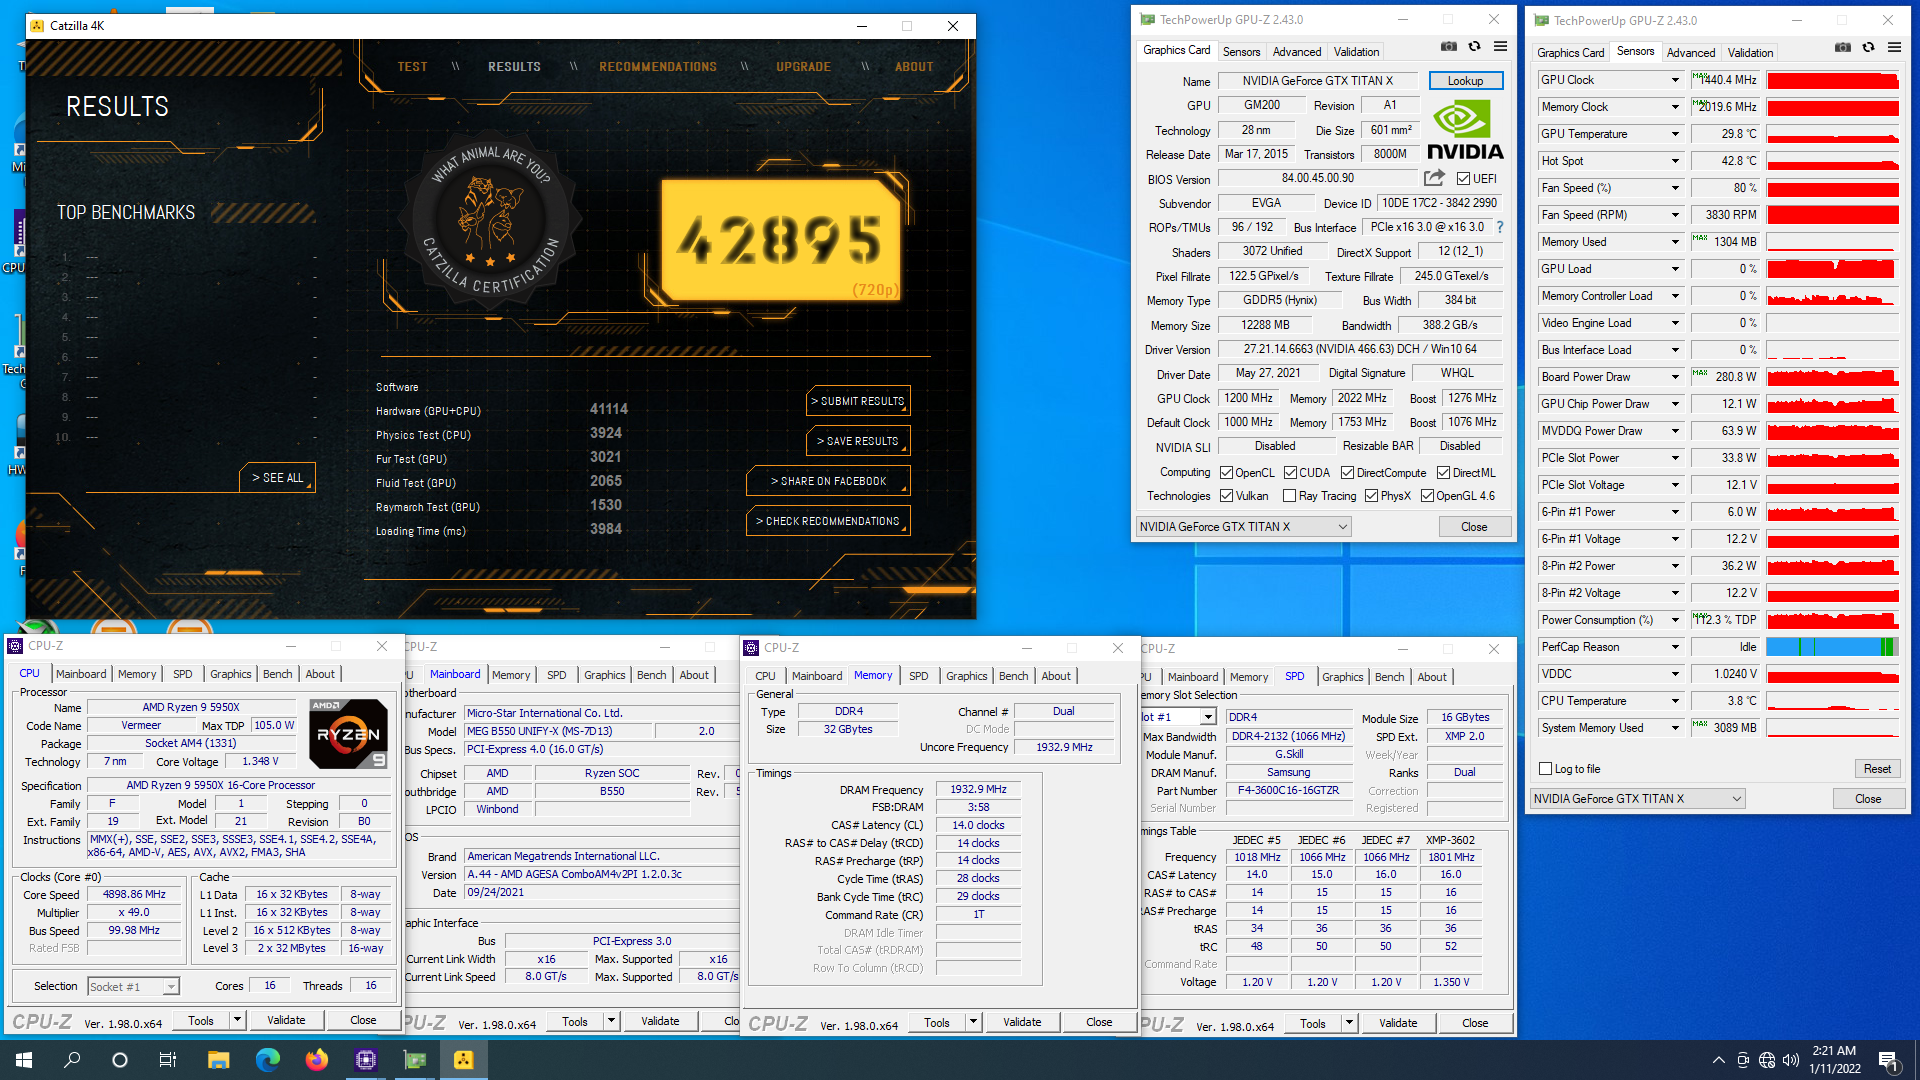Open the hamburger menu in GPU-Z Sensors window

[1894, 47]
